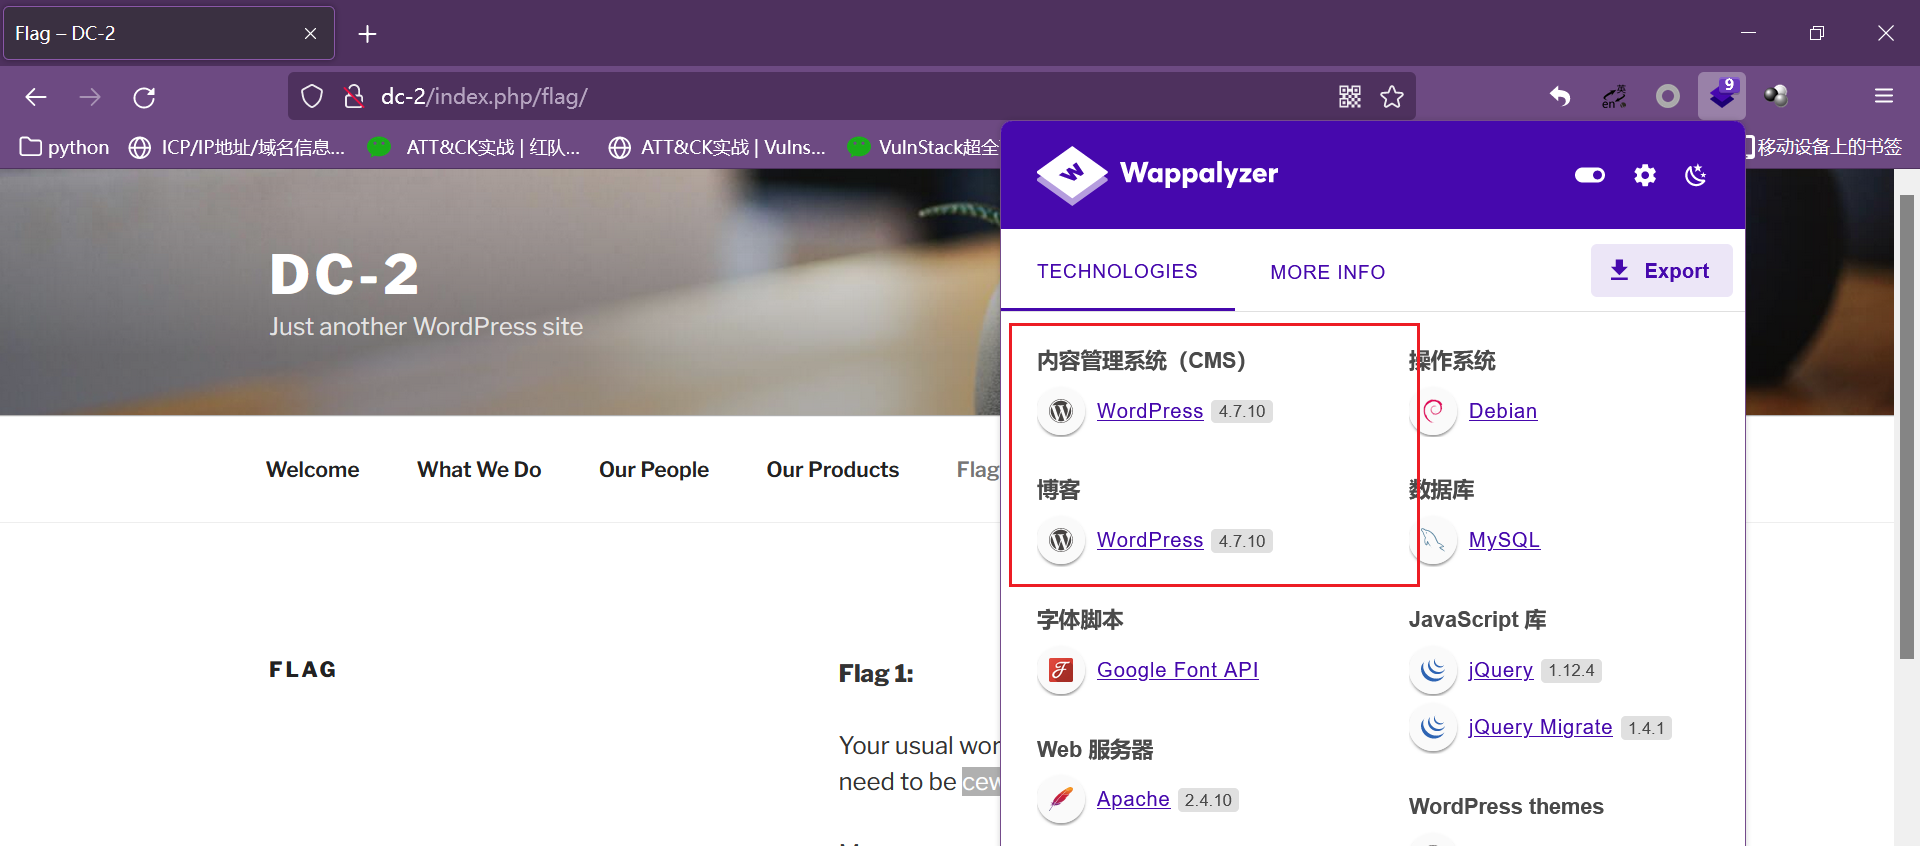
Task: Click the WordPress icon under 博客
Action: pos(1061,540)
